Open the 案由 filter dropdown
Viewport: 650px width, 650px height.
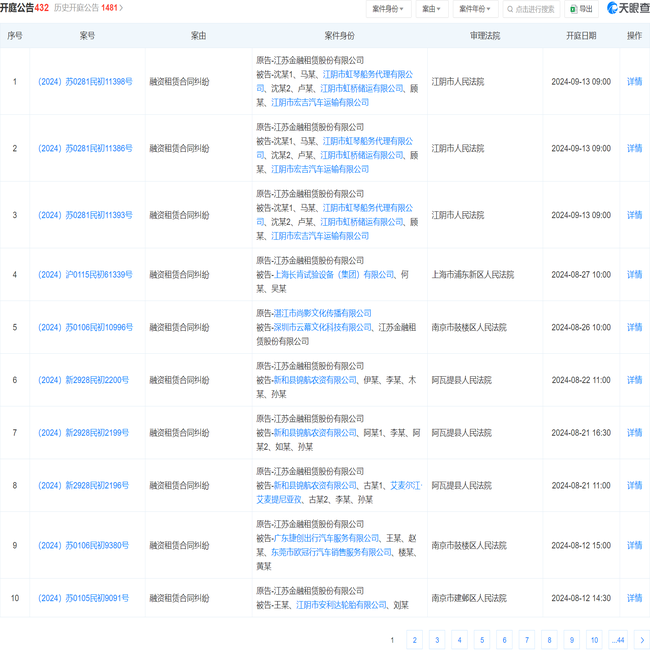point(432,9)
